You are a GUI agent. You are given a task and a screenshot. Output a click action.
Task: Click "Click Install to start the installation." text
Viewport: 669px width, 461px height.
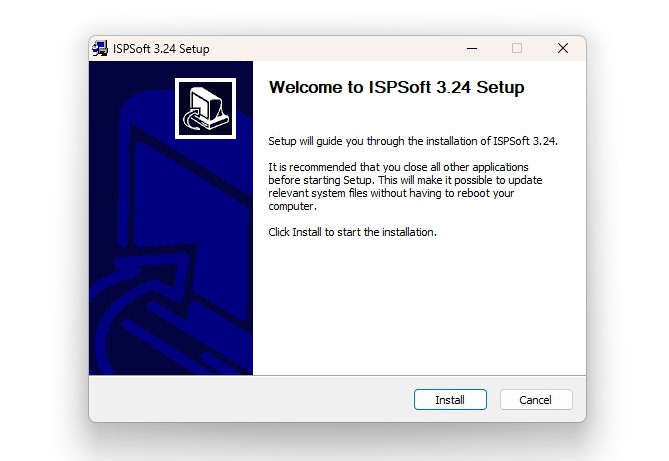(352, 232)
